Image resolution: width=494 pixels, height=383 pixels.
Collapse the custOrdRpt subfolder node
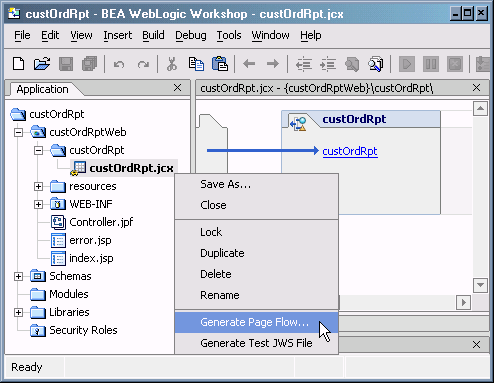coord(38,150)
